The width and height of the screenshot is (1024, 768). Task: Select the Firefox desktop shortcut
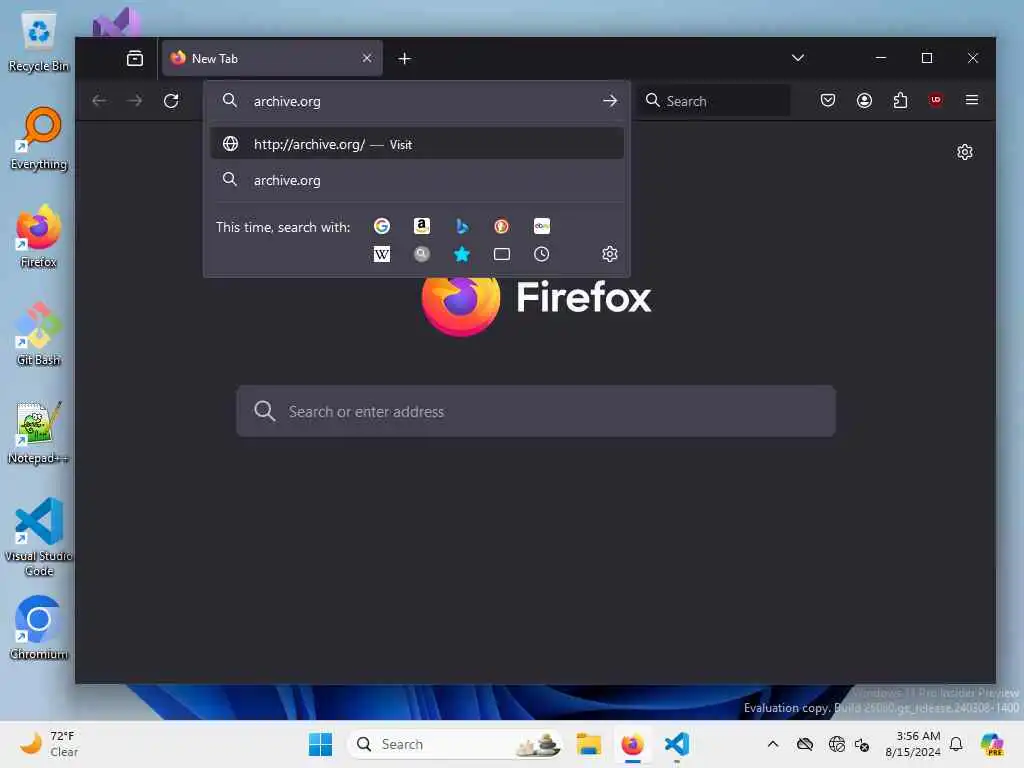click(39, 236)
